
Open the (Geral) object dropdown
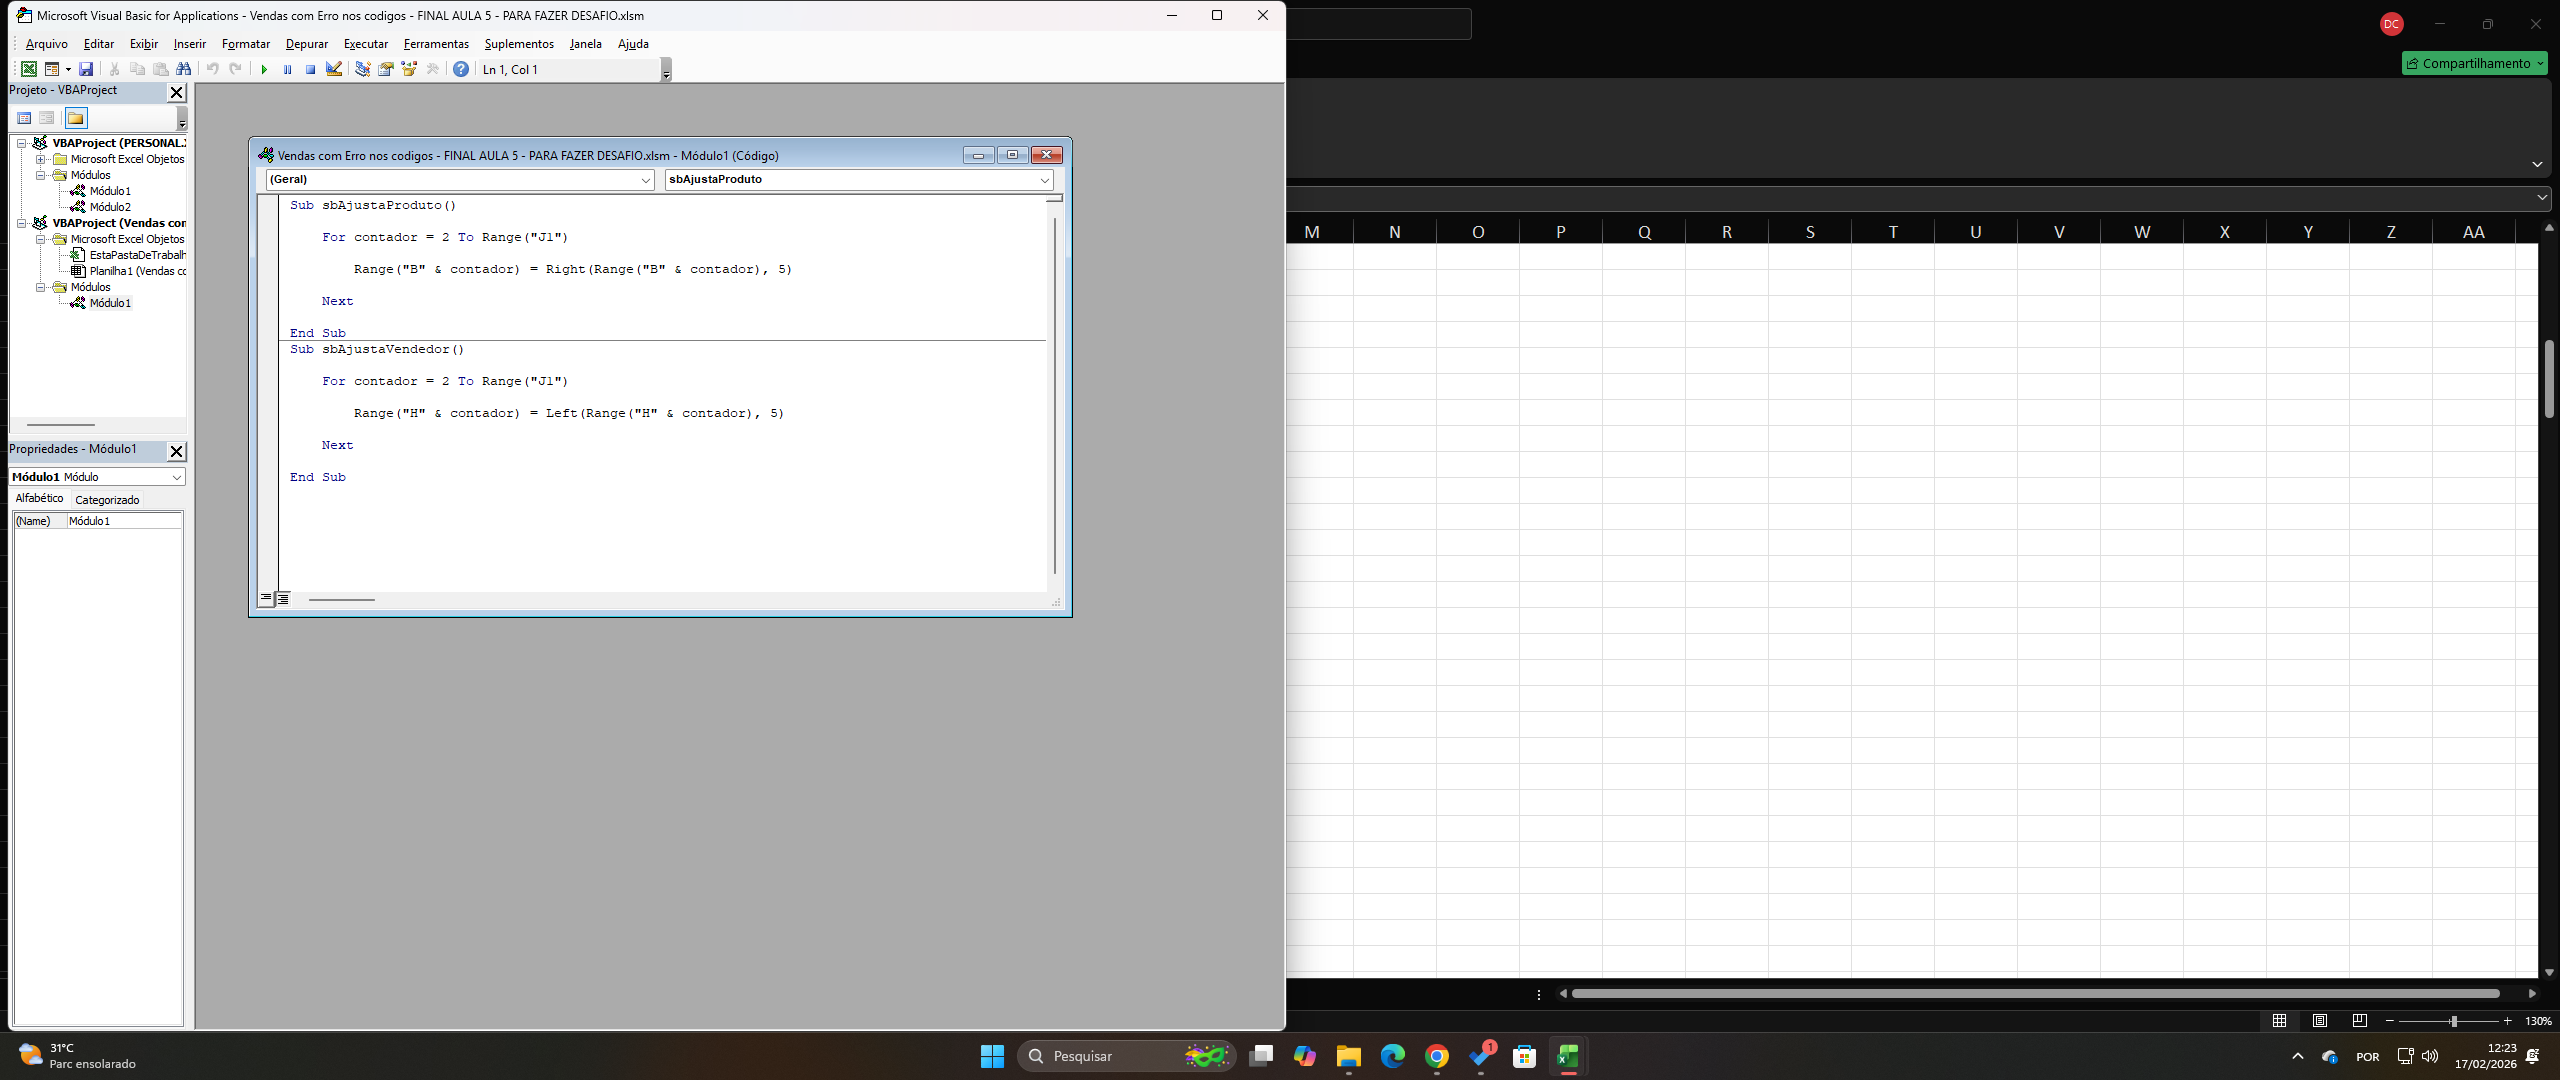646,180
